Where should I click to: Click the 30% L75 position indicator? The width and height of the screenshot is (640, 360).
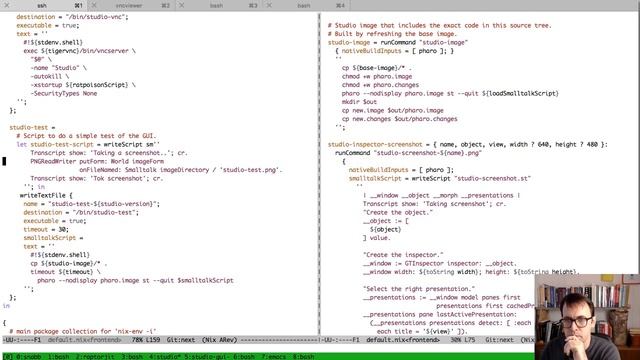pyautogui.click(x=462, y=340)
